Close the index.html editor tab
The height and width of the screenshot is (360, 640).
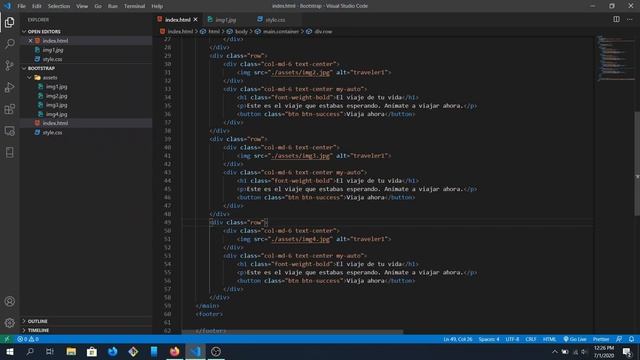click(x=196, y=20)
